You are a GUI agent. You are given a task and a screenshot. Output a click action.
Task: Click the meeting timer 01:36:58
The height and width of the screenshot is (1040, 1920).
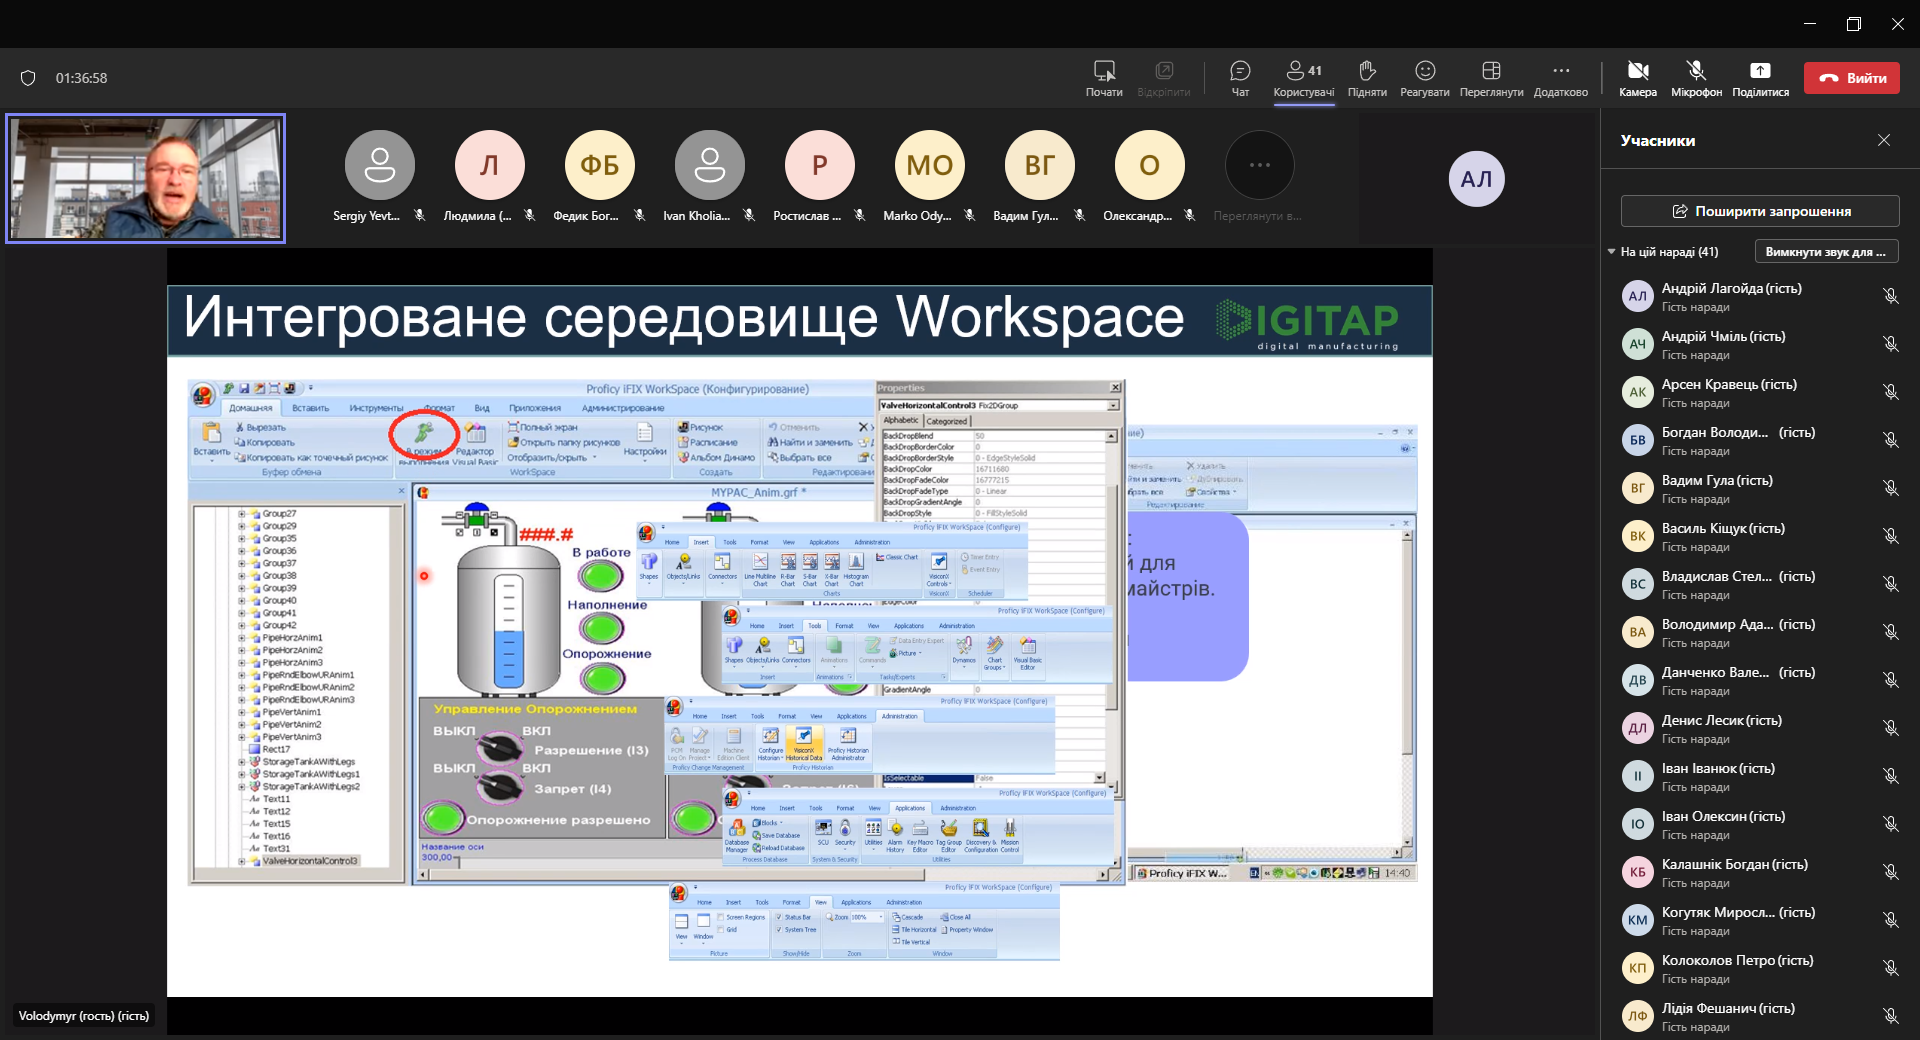[81, 78]
